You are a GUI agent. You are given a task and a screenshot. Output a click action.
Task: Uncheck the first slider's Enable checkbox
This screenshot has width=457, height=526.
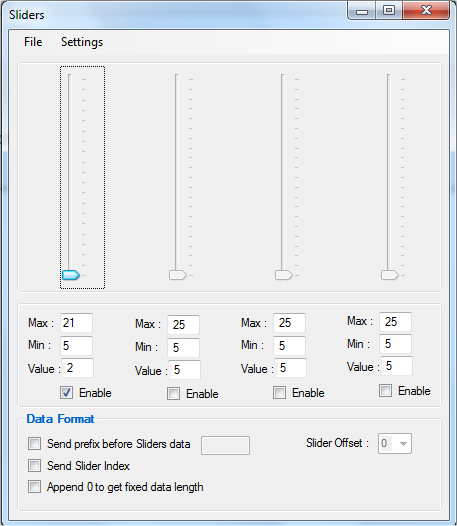[x=66, y=392]
